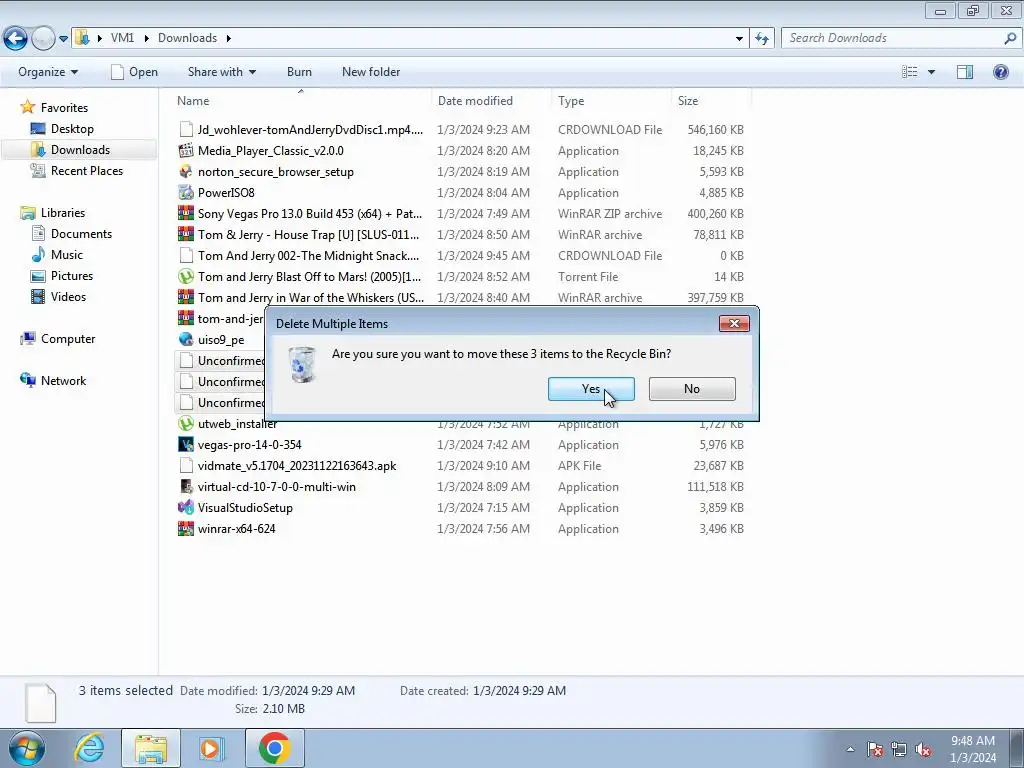Screen dimensions: 1024x768
Task: Select the virtual-cd-10-7-0-0-multi-win icon
Action: (x=186, y=487)
